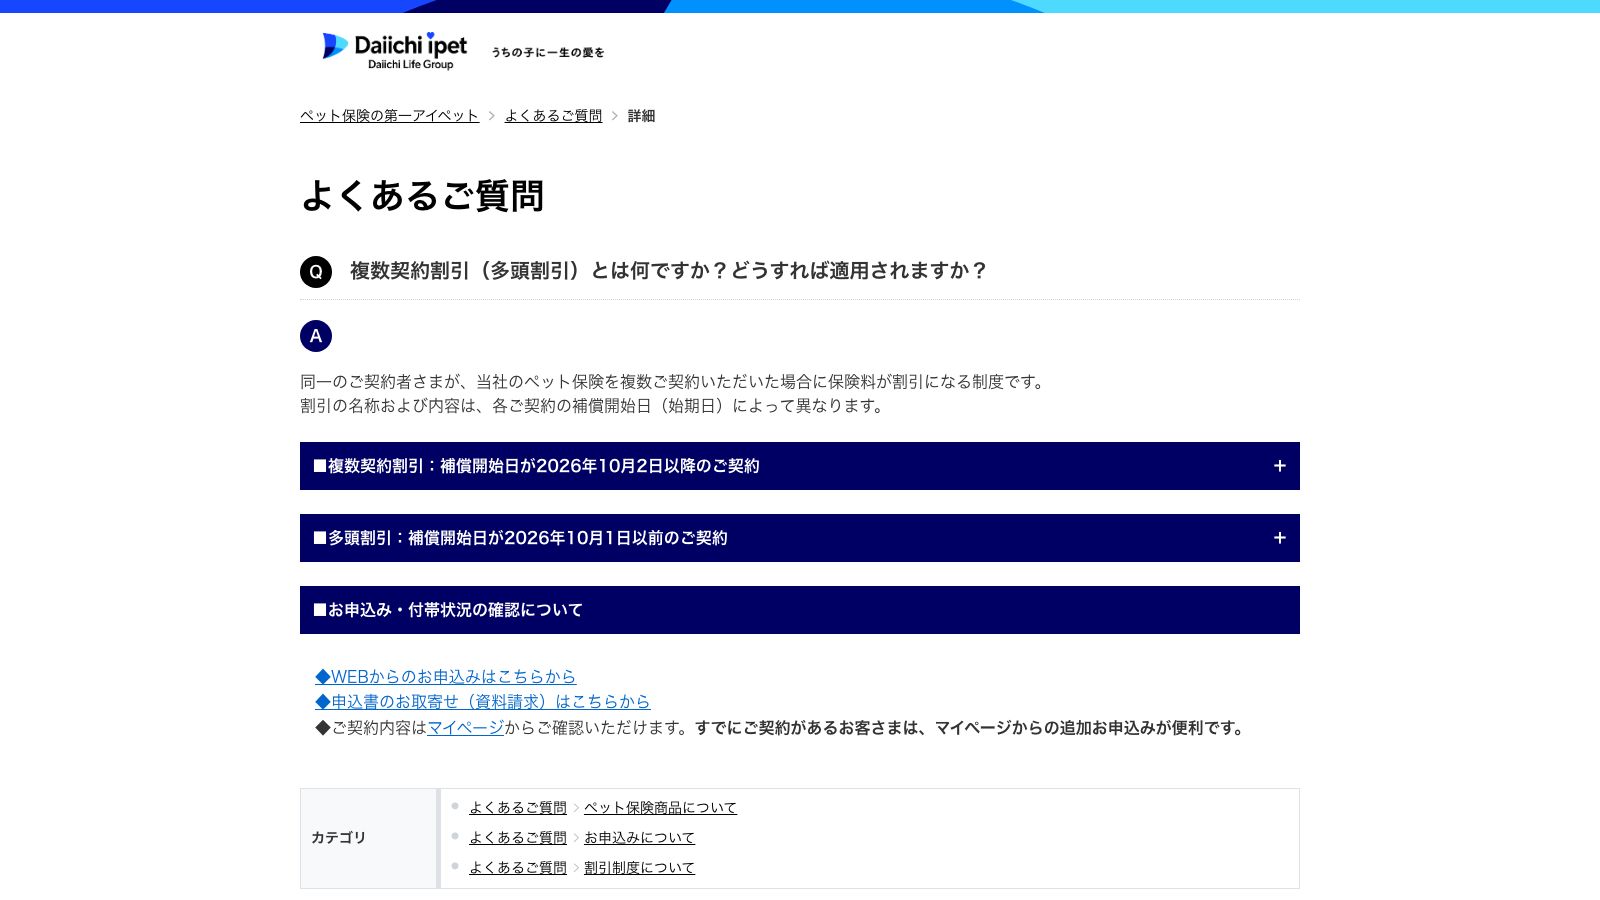Click the question text 複数契約割引（多頭割引）とは何ですか

tap(669, 271)
